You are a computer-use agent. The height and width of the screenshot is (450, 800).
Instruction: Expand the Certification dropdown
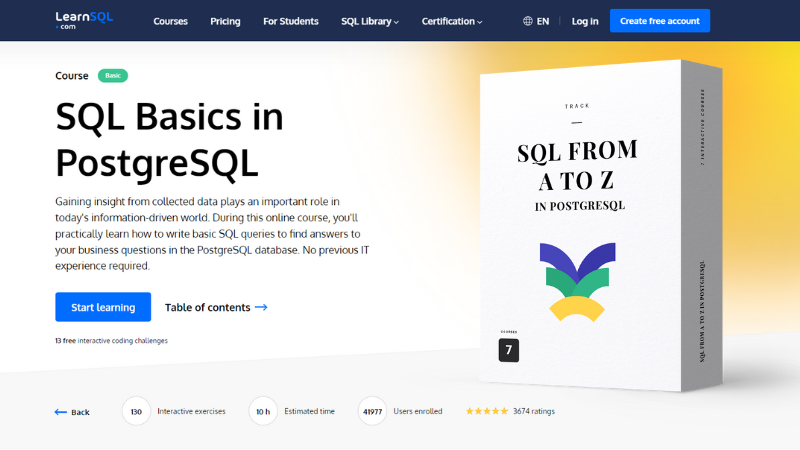point(452,21)
